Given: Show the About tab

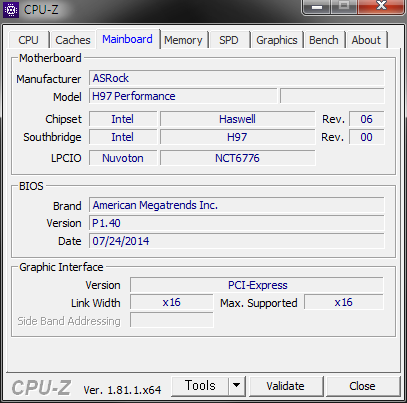Looking at the screenshot, I should pos(366,40).
